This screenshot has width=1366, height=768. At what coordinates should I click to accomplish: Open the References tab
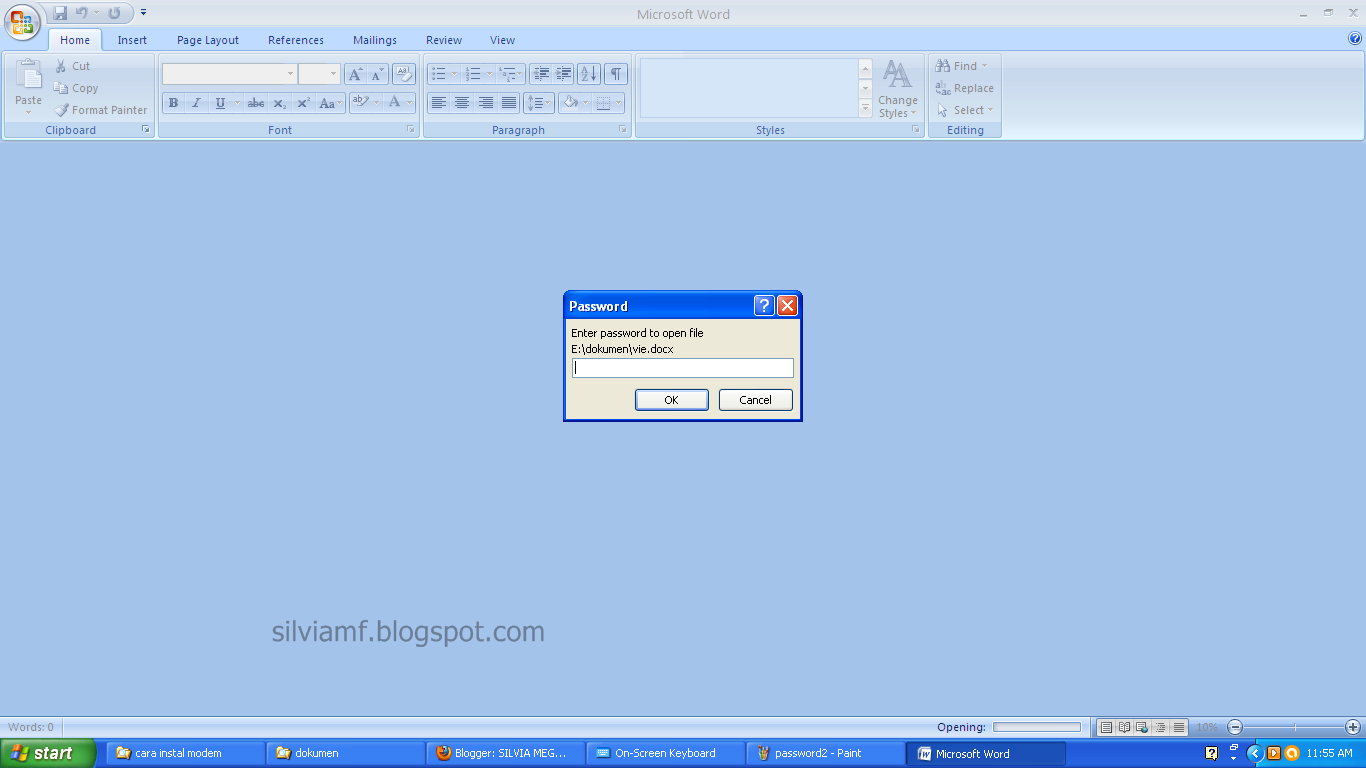tap(296, 40)
